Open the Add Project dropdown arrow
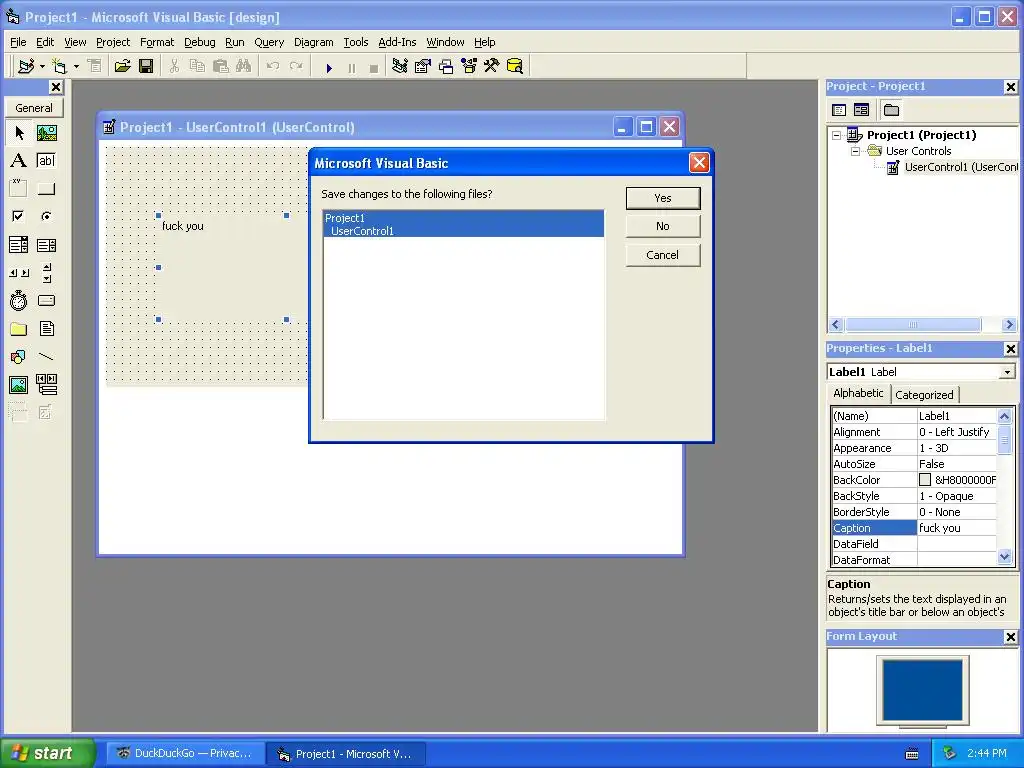Image resolution: width=1024 pixels, height=768 pixels. pyautogui.click(x=42, y=66)
